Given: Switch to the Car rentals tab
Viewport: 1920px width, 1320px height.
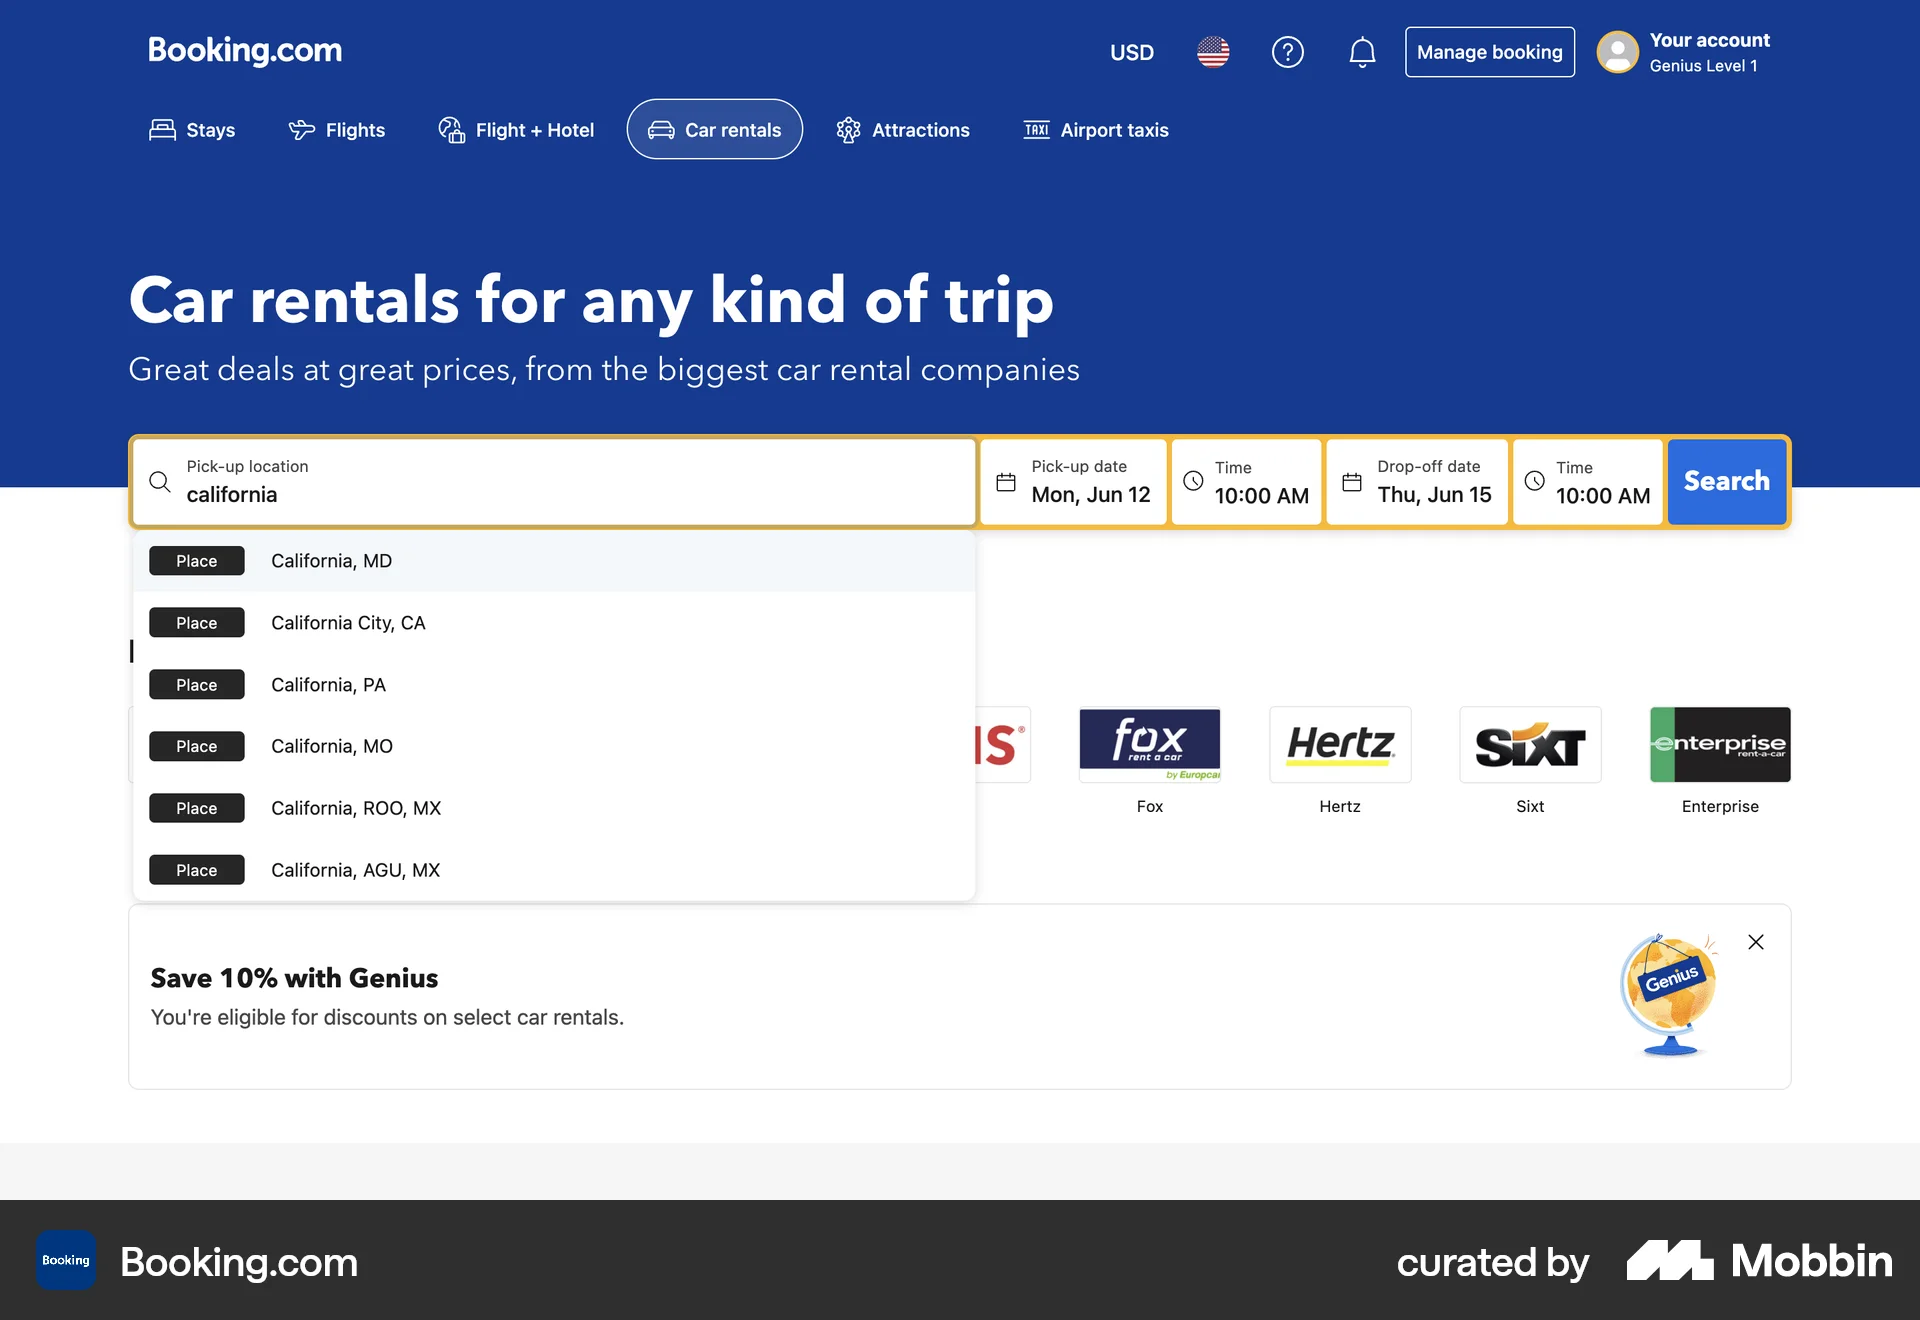Looking at the screenshot, I should [713, 129].
